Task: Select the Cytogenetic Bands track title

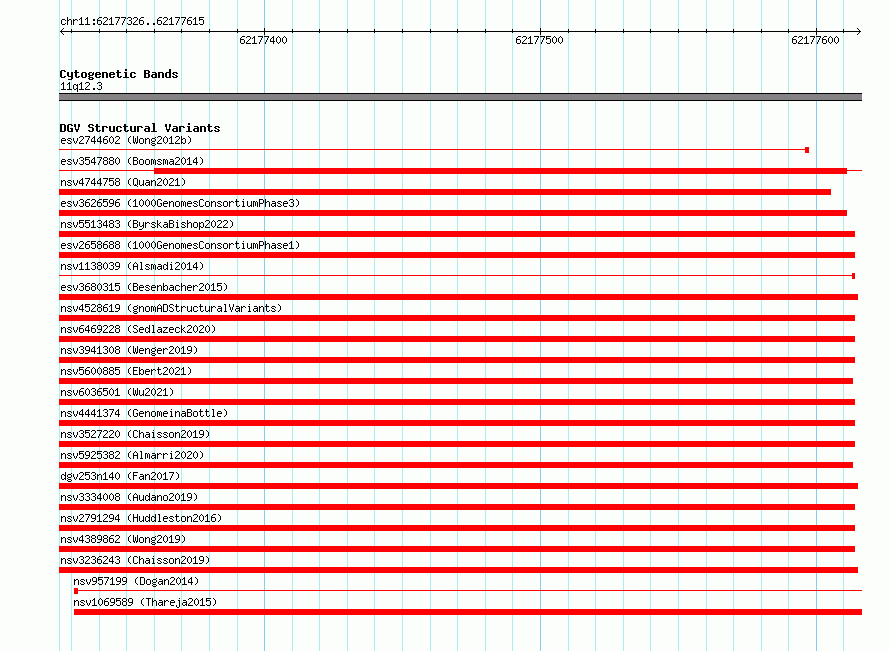Action: pos(119,74)
